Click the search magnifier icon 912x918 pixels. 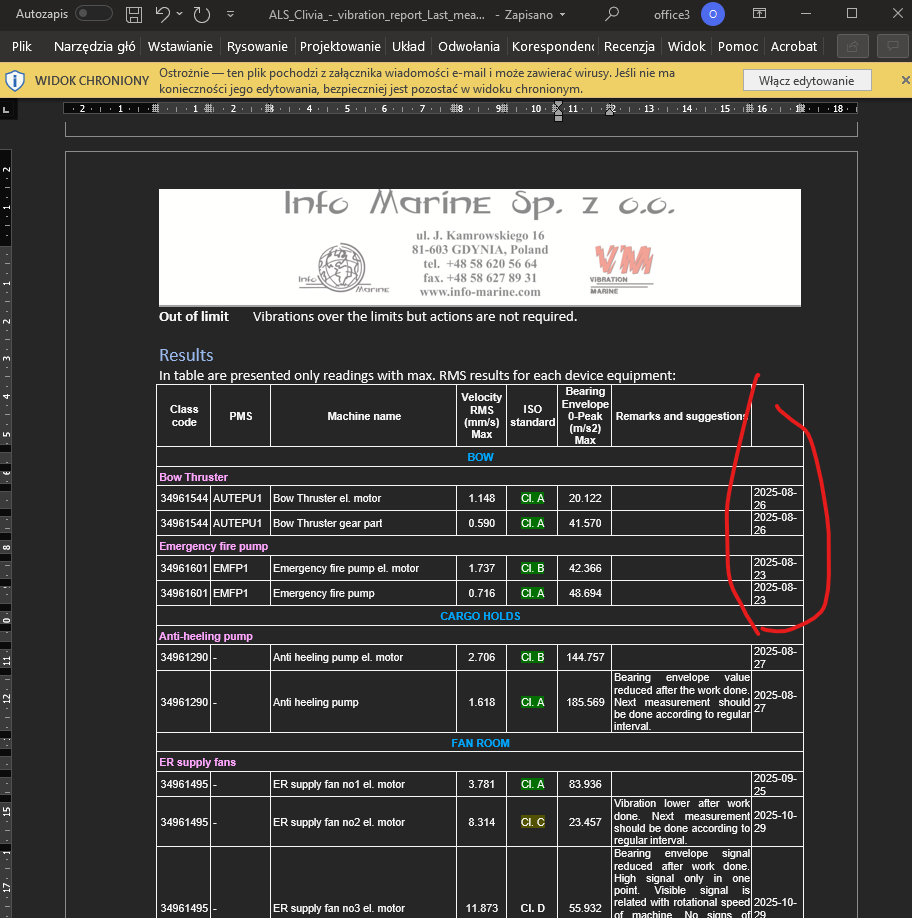(x=612, y=14)
